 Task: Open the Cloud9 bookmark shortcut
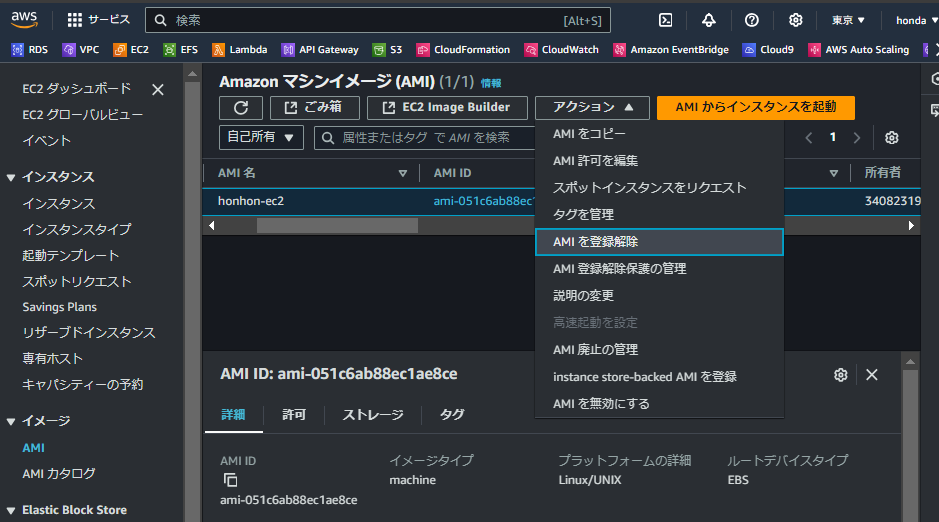[768, 50]
